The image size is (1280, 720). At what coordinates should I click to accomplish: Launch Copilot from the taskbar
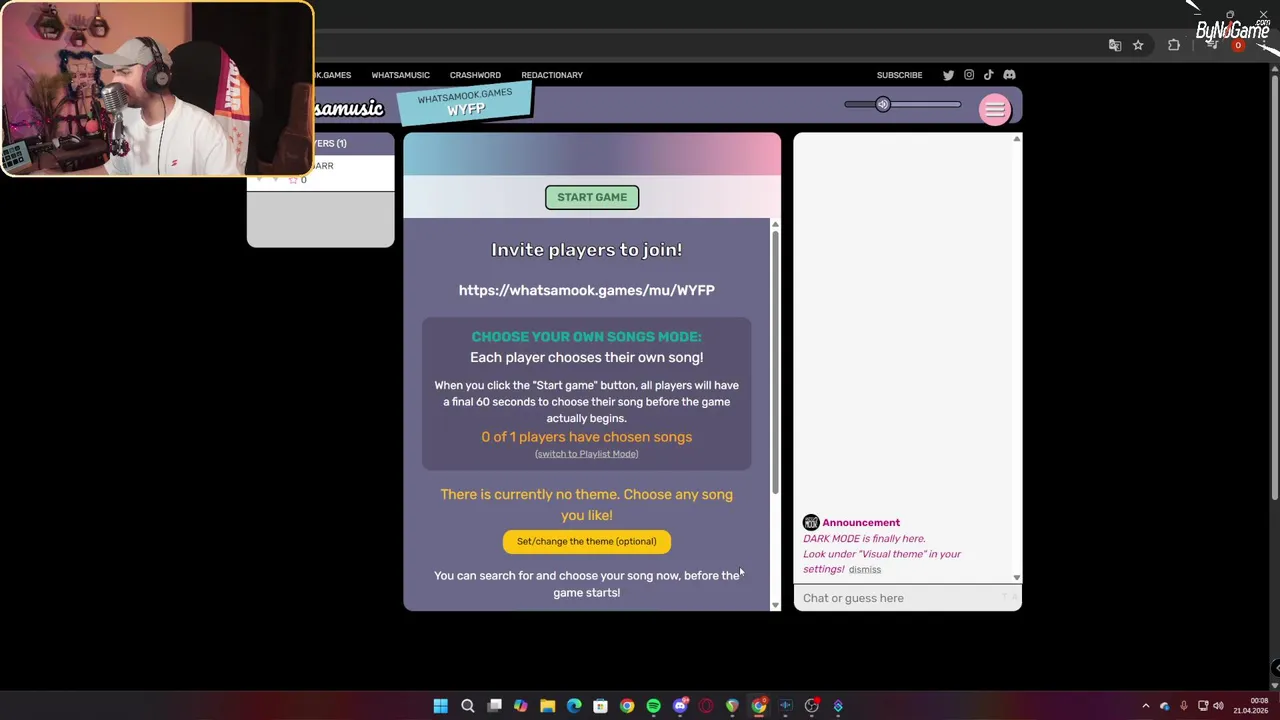[520, 706]
